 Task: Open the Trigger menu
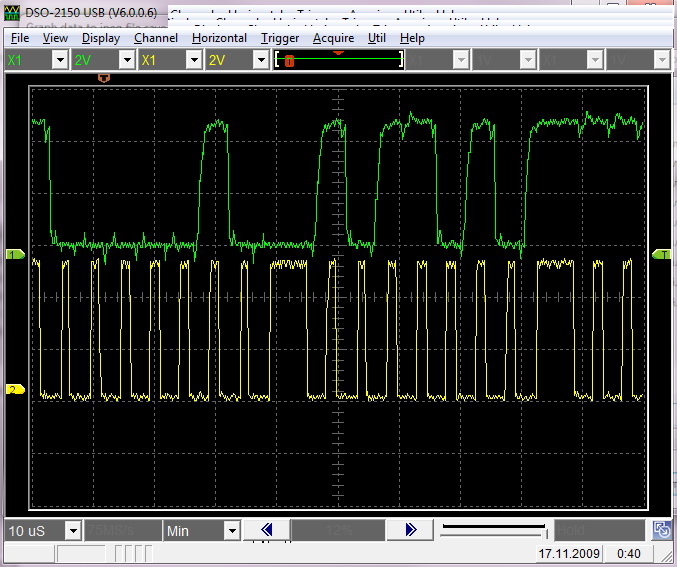pos(279,38)
